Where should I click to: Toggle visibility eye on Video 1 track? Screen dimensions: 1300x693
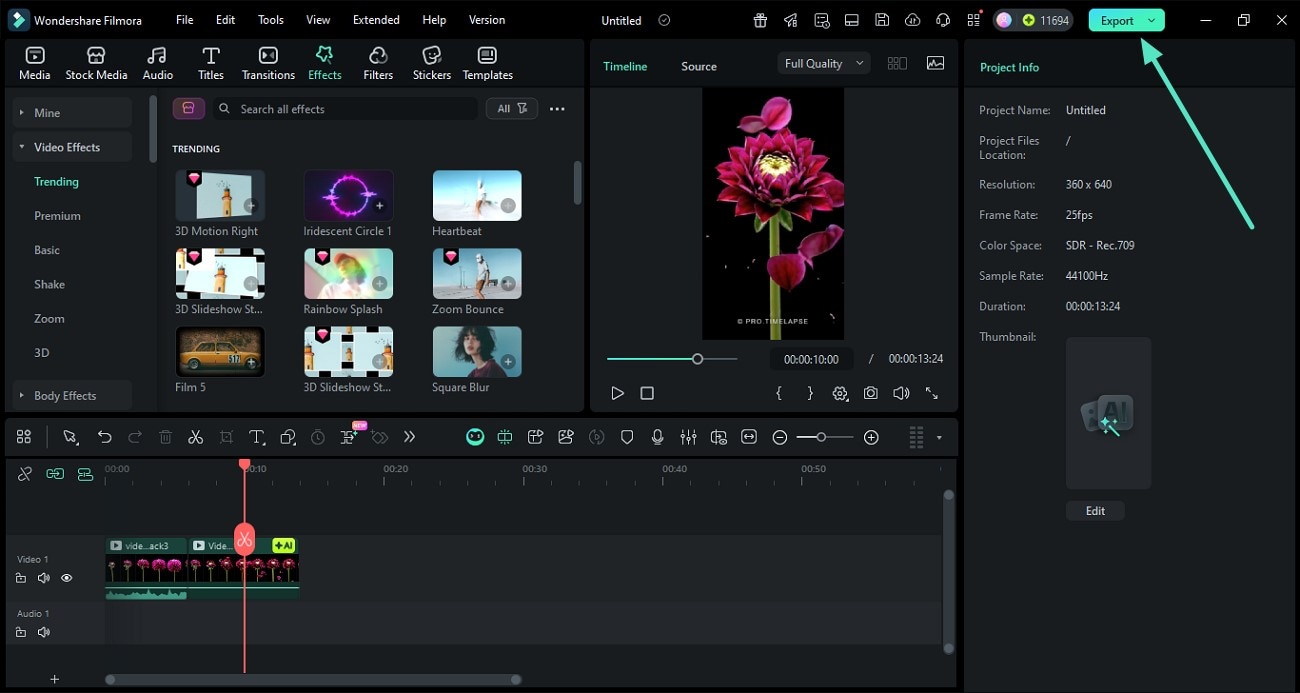pyautogui.click(x=67, y=578)
